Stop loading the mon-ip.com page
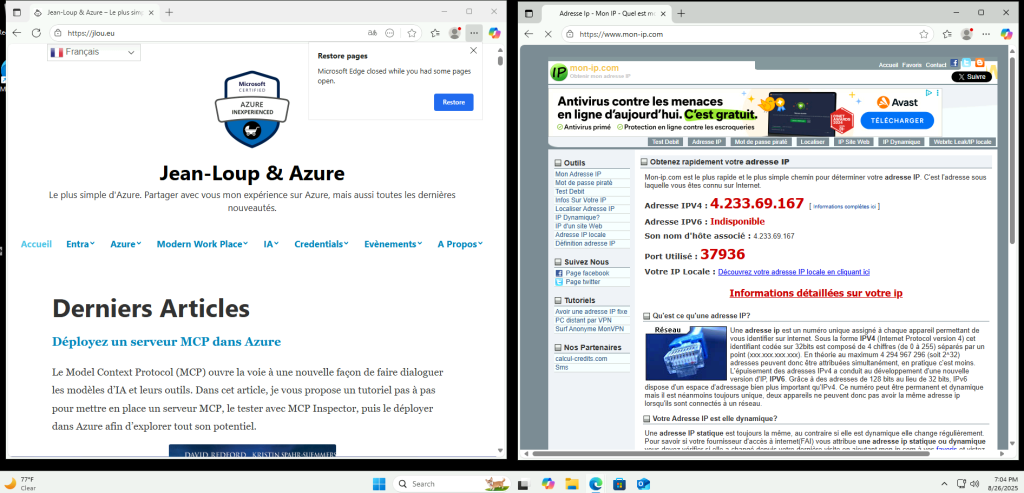The height and width of the screenshot is (493, 1024). (549, 34)
